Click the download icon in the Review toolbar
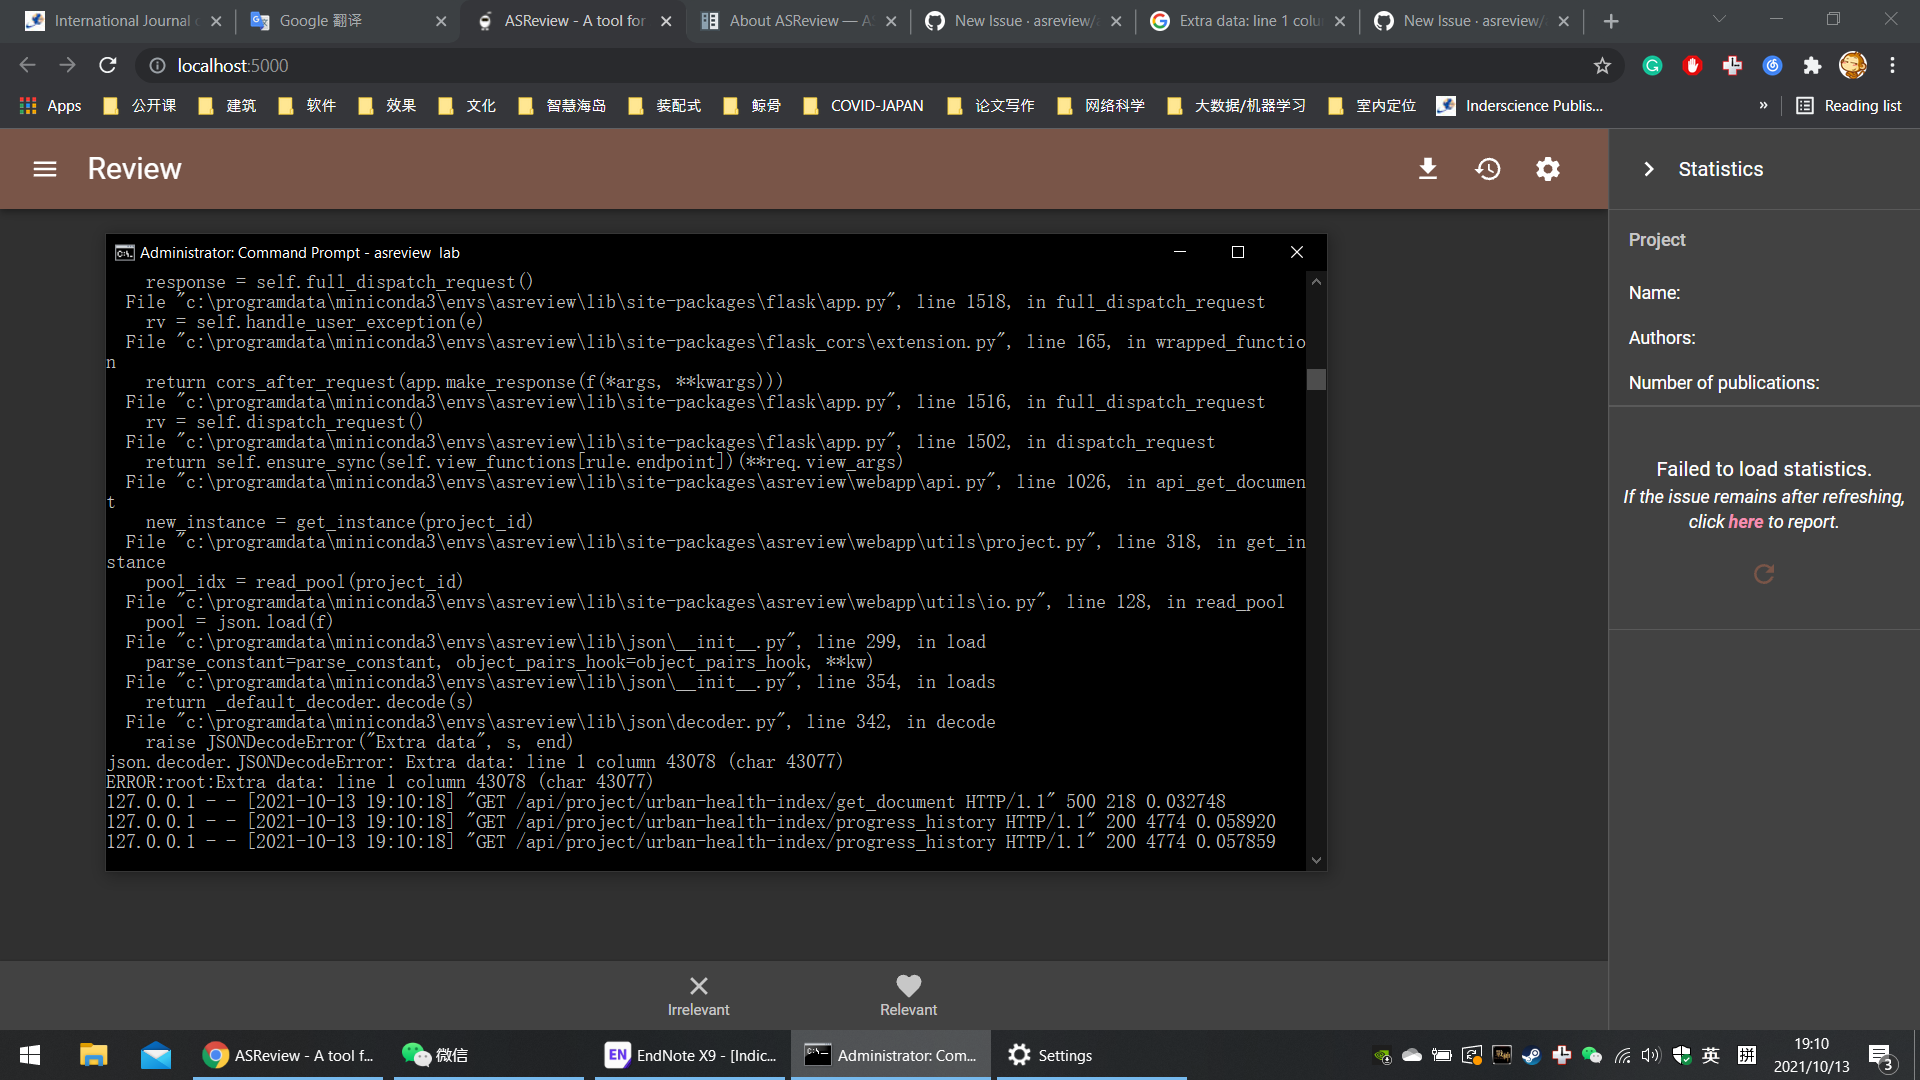This screenshot has width=1920, height=1080. (1428, 168)
